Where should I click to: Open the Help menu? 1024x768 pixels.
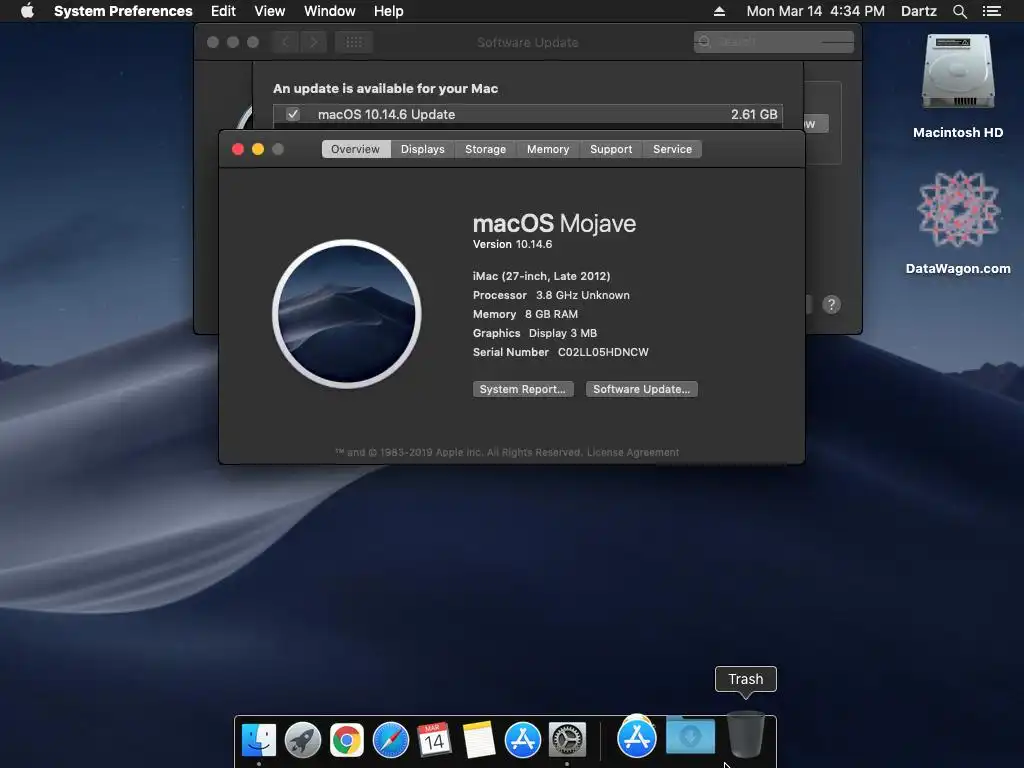(389, 11)
